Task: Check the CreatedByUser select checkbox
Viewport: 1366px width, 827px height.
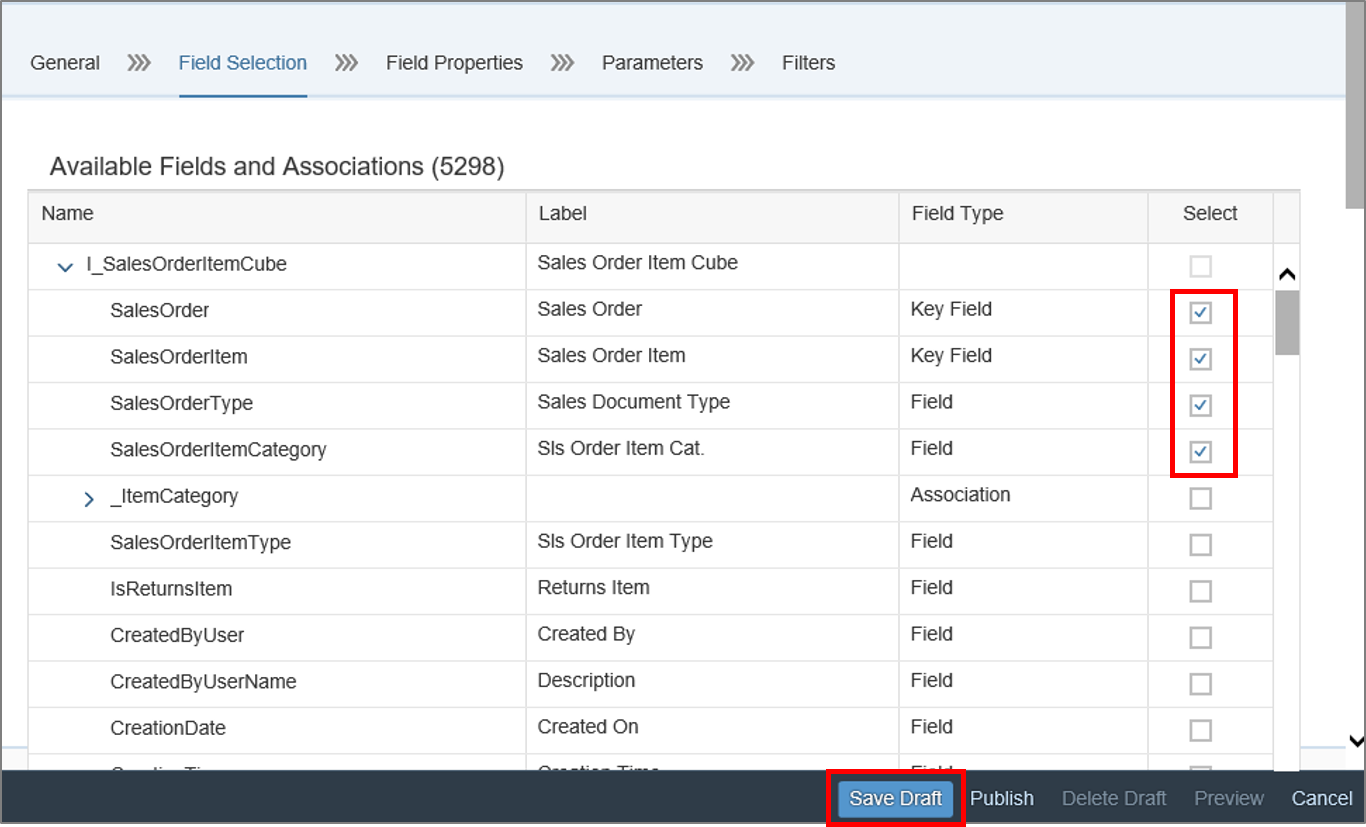Action: coord(1200,638)
